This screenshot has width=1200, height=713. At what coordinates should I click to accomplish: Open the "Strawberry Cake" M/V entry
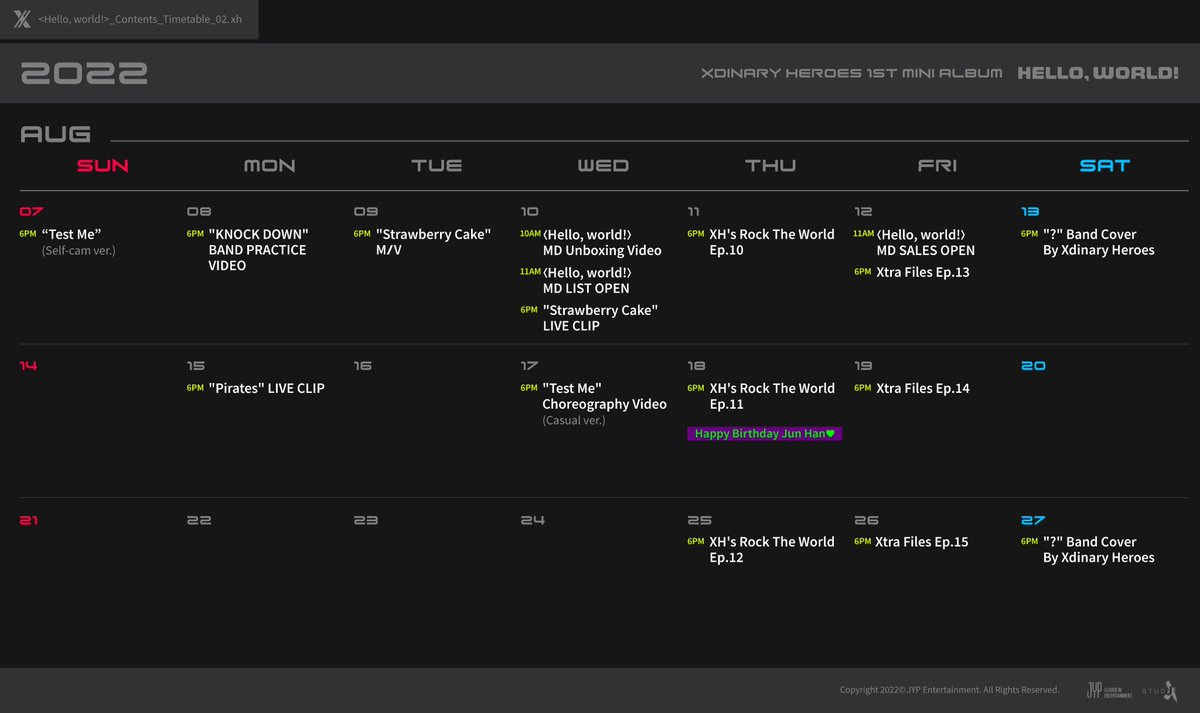pos(423,242)
